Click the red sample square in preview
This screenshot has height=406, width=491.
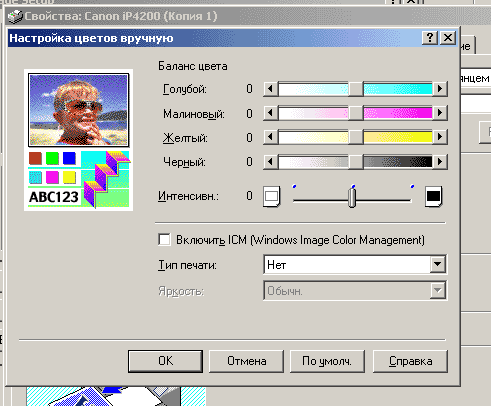click(x=35, y=158)
